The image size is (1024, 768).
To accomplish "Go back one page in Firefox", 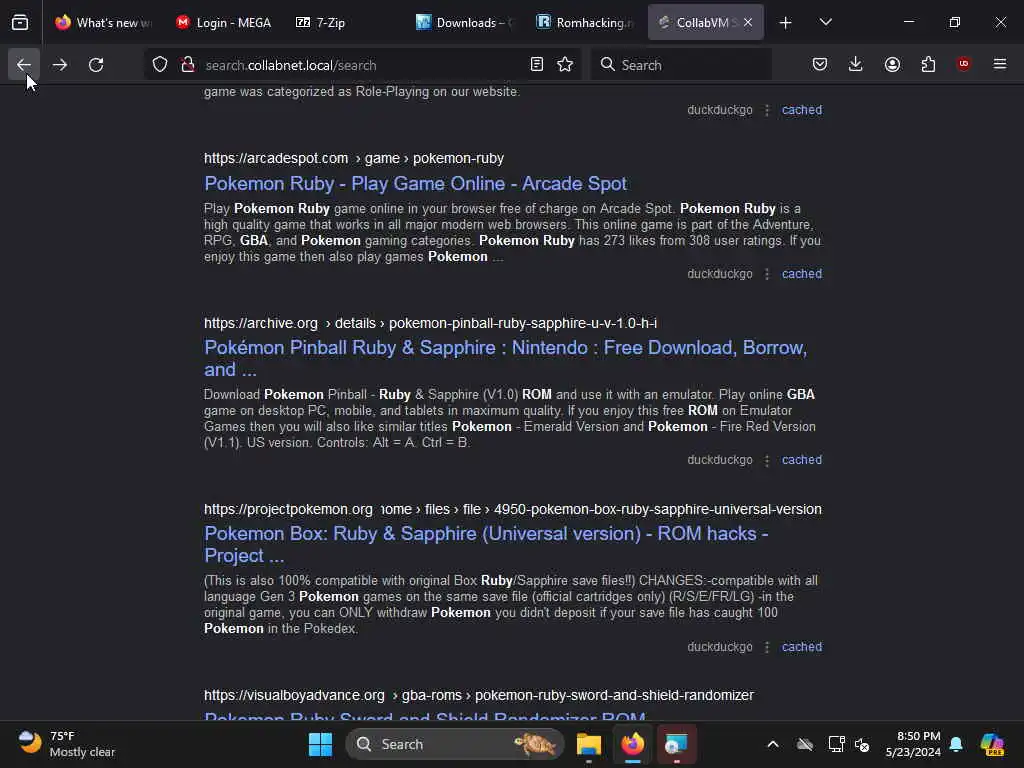I will pyautogui.click(x=24, y=65).
